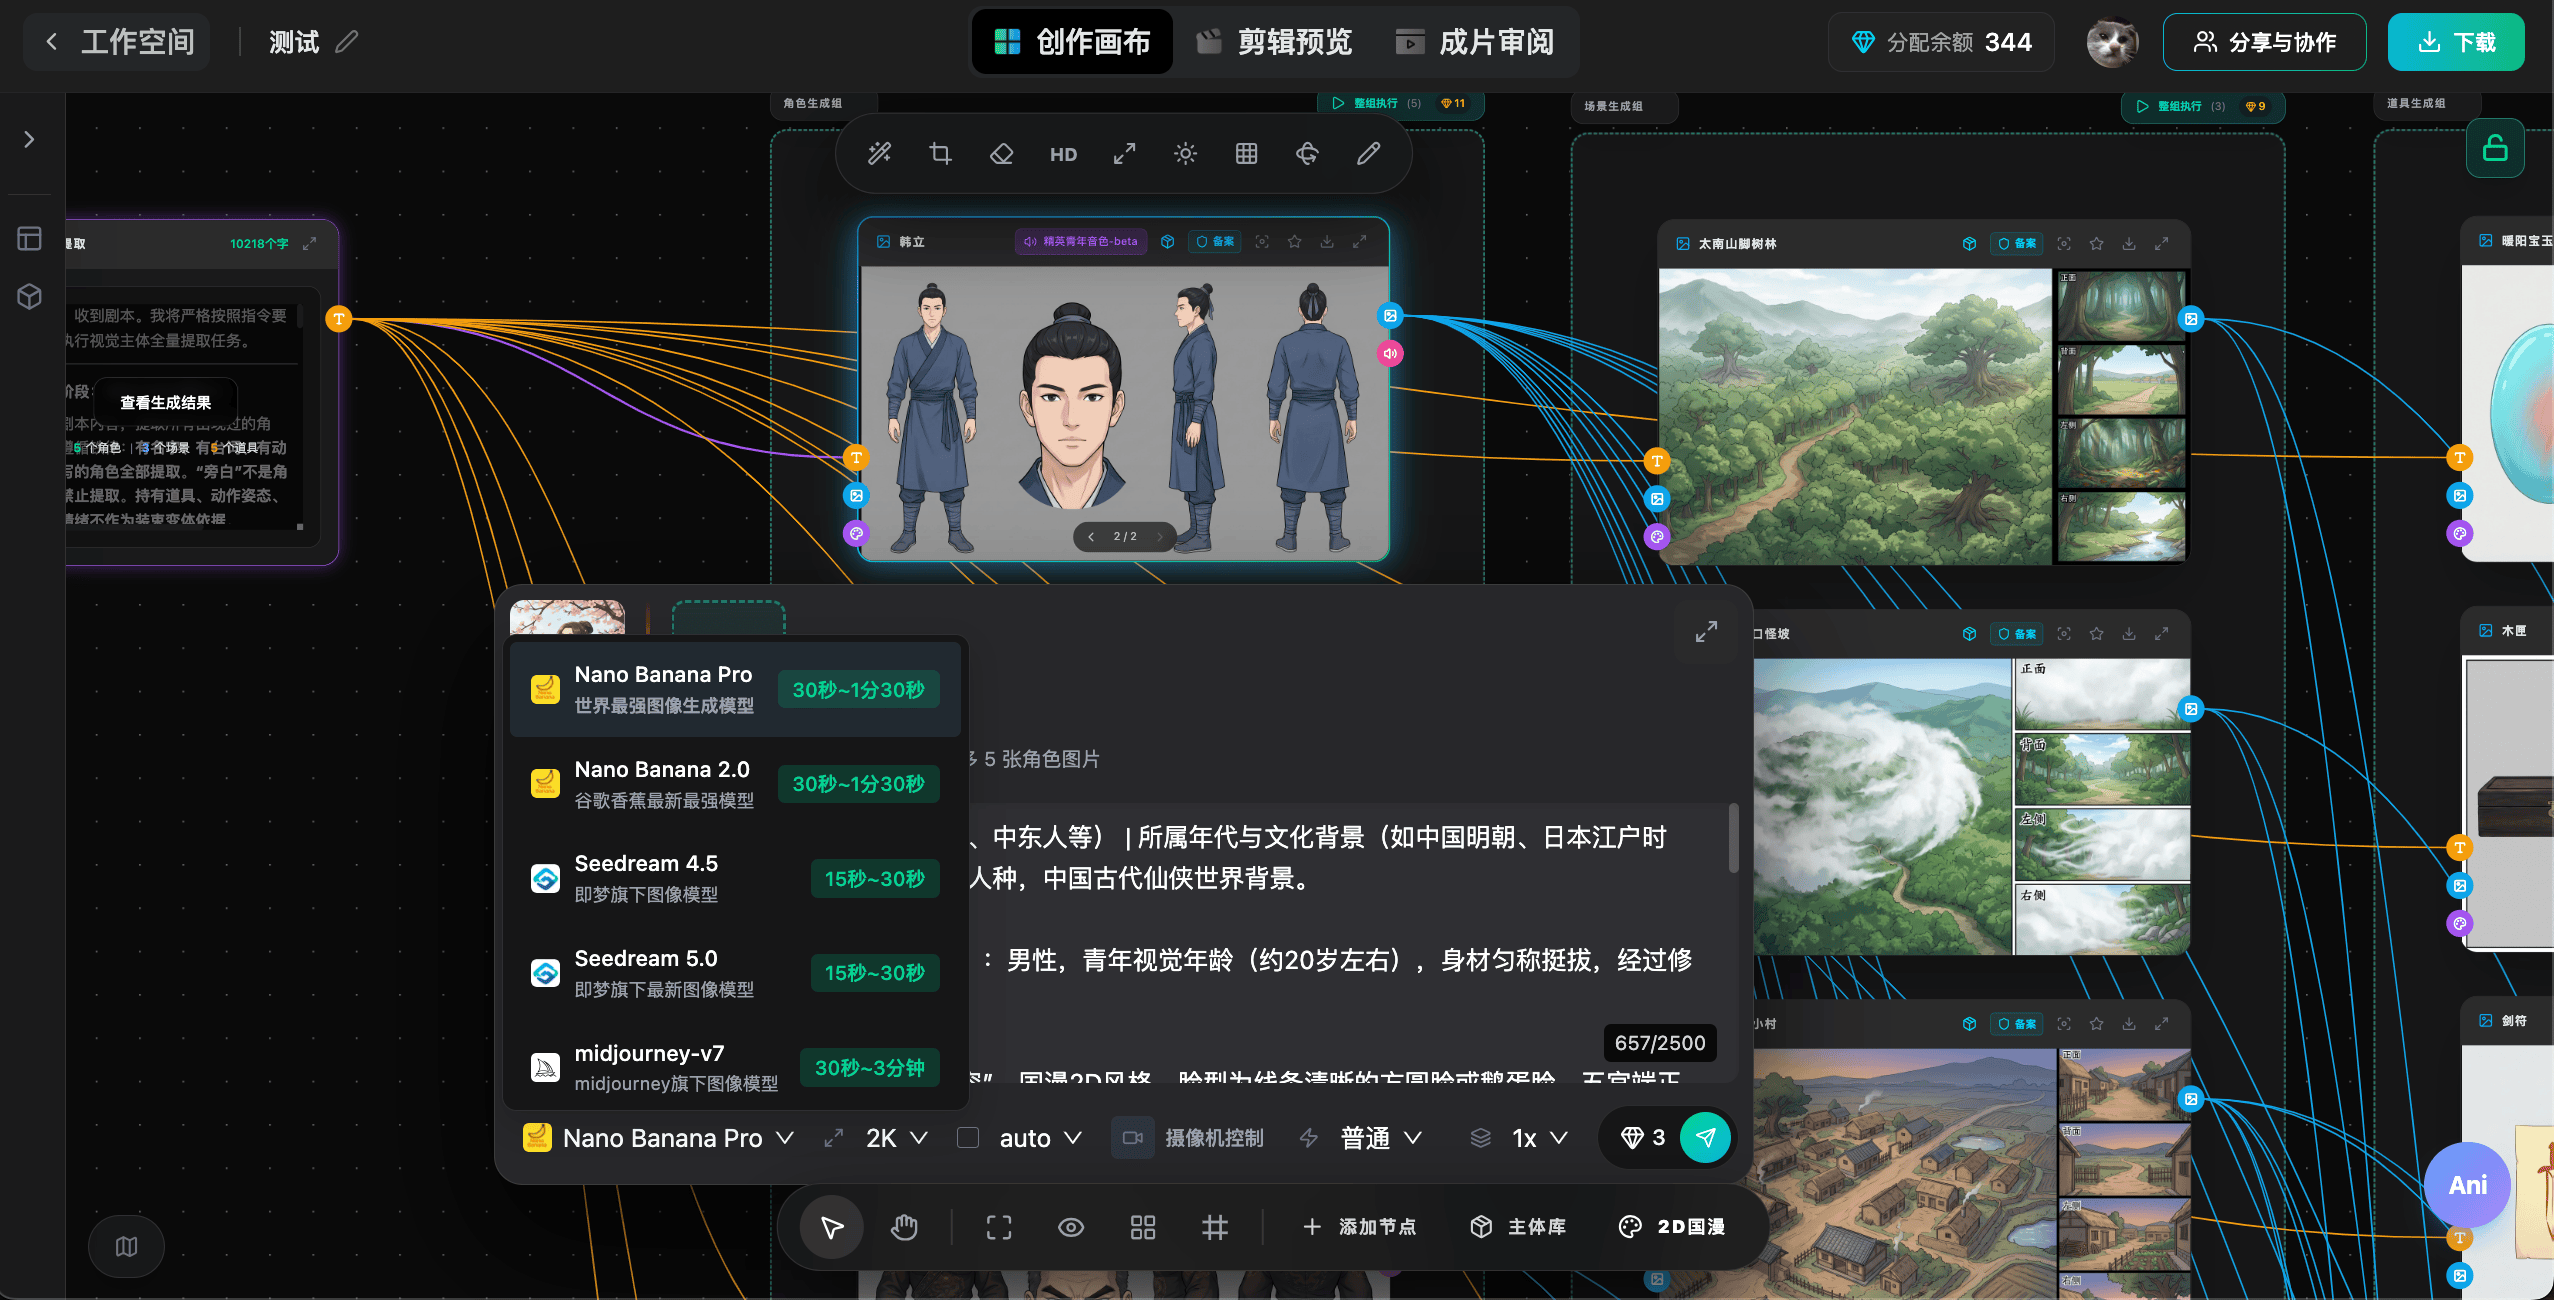2554x1300 pixels.
Task: Click the prompt text scrollbar
Action: pyautogui.click(x=1733, y=838)
